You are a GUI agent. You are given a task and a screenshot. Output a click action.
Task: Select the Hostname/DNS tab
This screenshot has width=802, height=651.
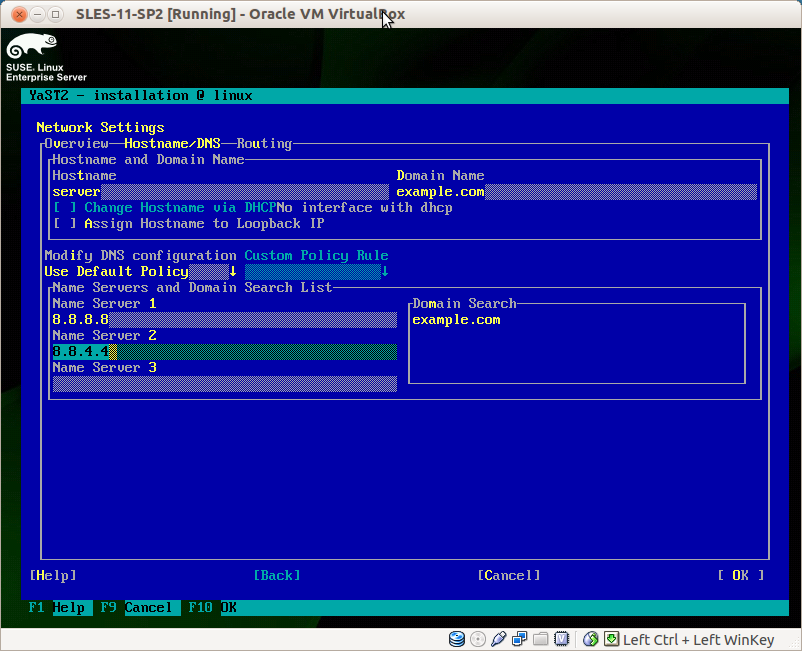click(x=172, y=143)
